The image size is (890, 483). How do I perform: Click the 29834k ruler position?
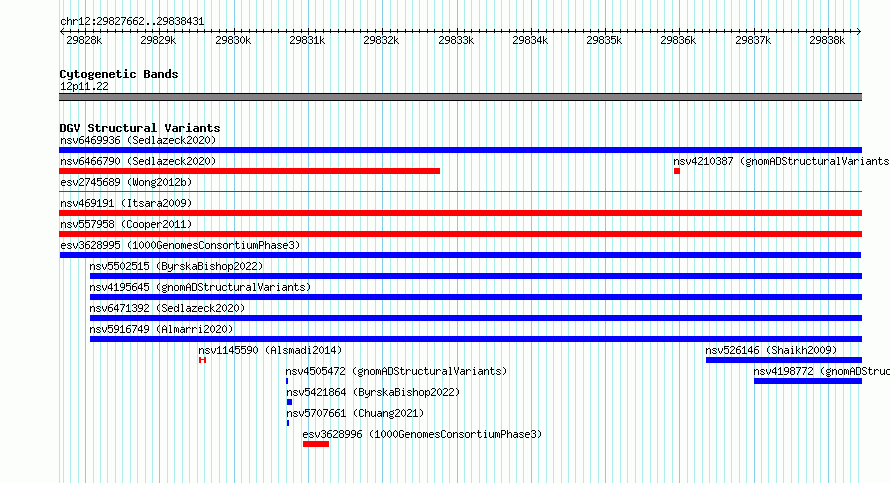point(530,40)
